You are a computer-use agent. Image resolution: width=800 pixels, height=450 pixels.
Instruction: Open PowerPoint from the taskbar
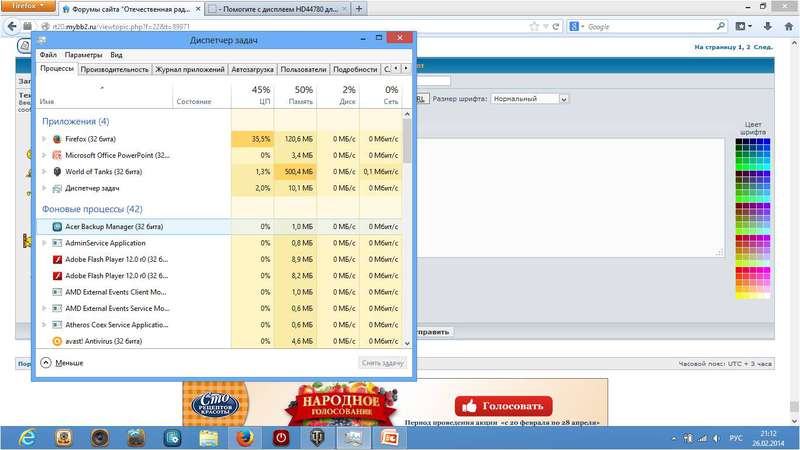(389, 438)
